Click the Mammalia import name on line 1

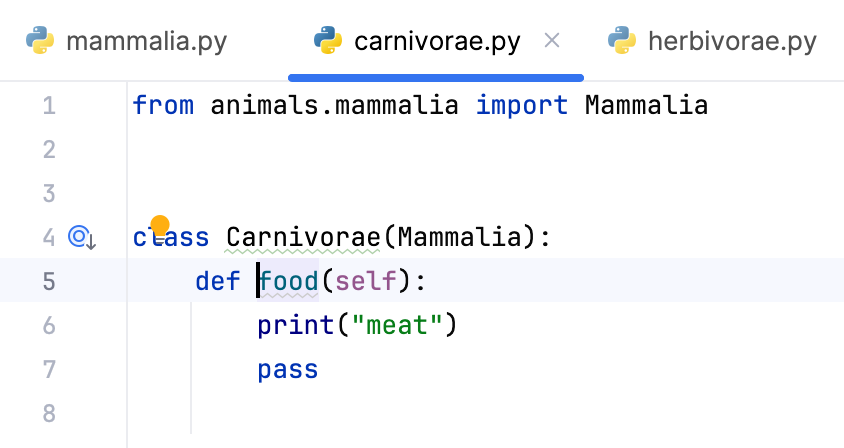pyautogui.click(x=646, y=105)
